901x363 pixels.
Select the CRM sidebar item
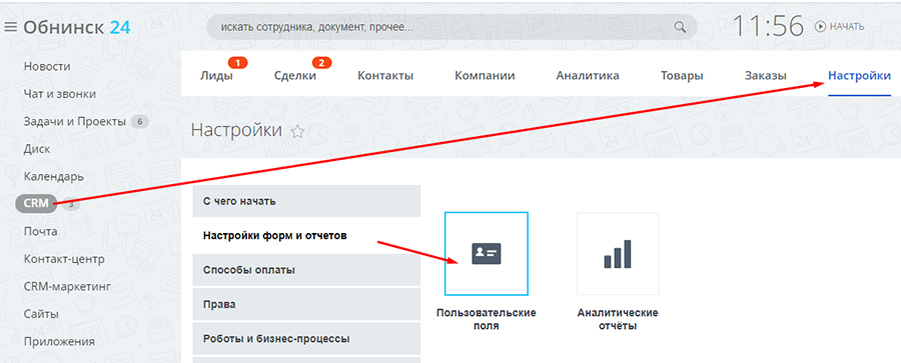(x=36, y=203)
